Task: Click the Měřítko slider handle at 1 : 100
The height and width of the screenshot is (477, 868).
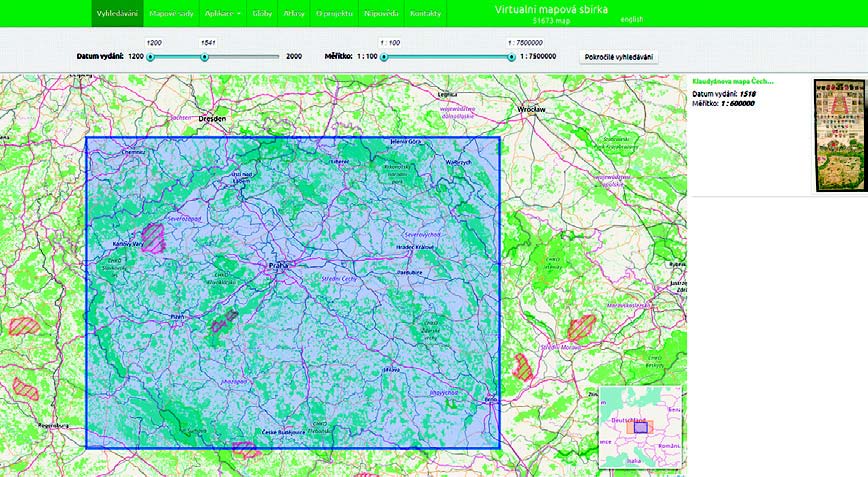Action: (384, 57)
